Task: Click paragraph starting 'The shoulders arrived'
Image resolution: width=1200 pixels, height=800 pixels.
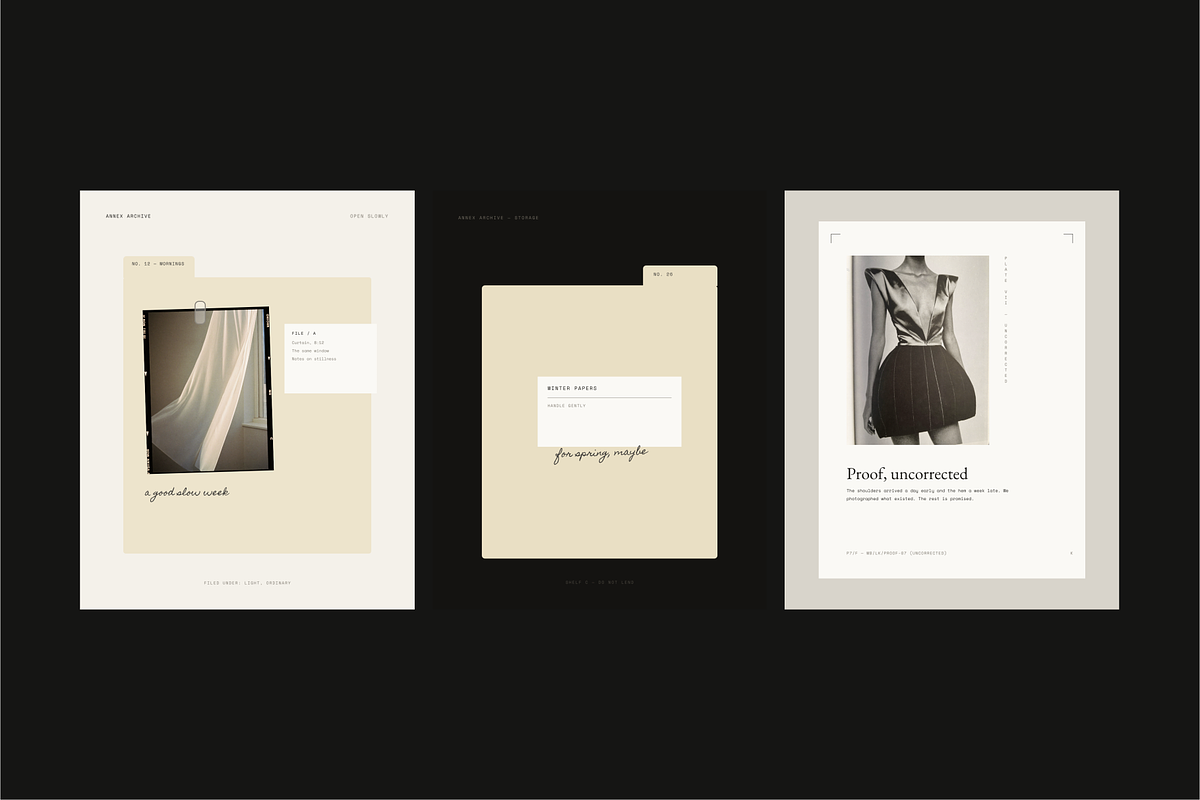Action: click(x=928, y=494)
